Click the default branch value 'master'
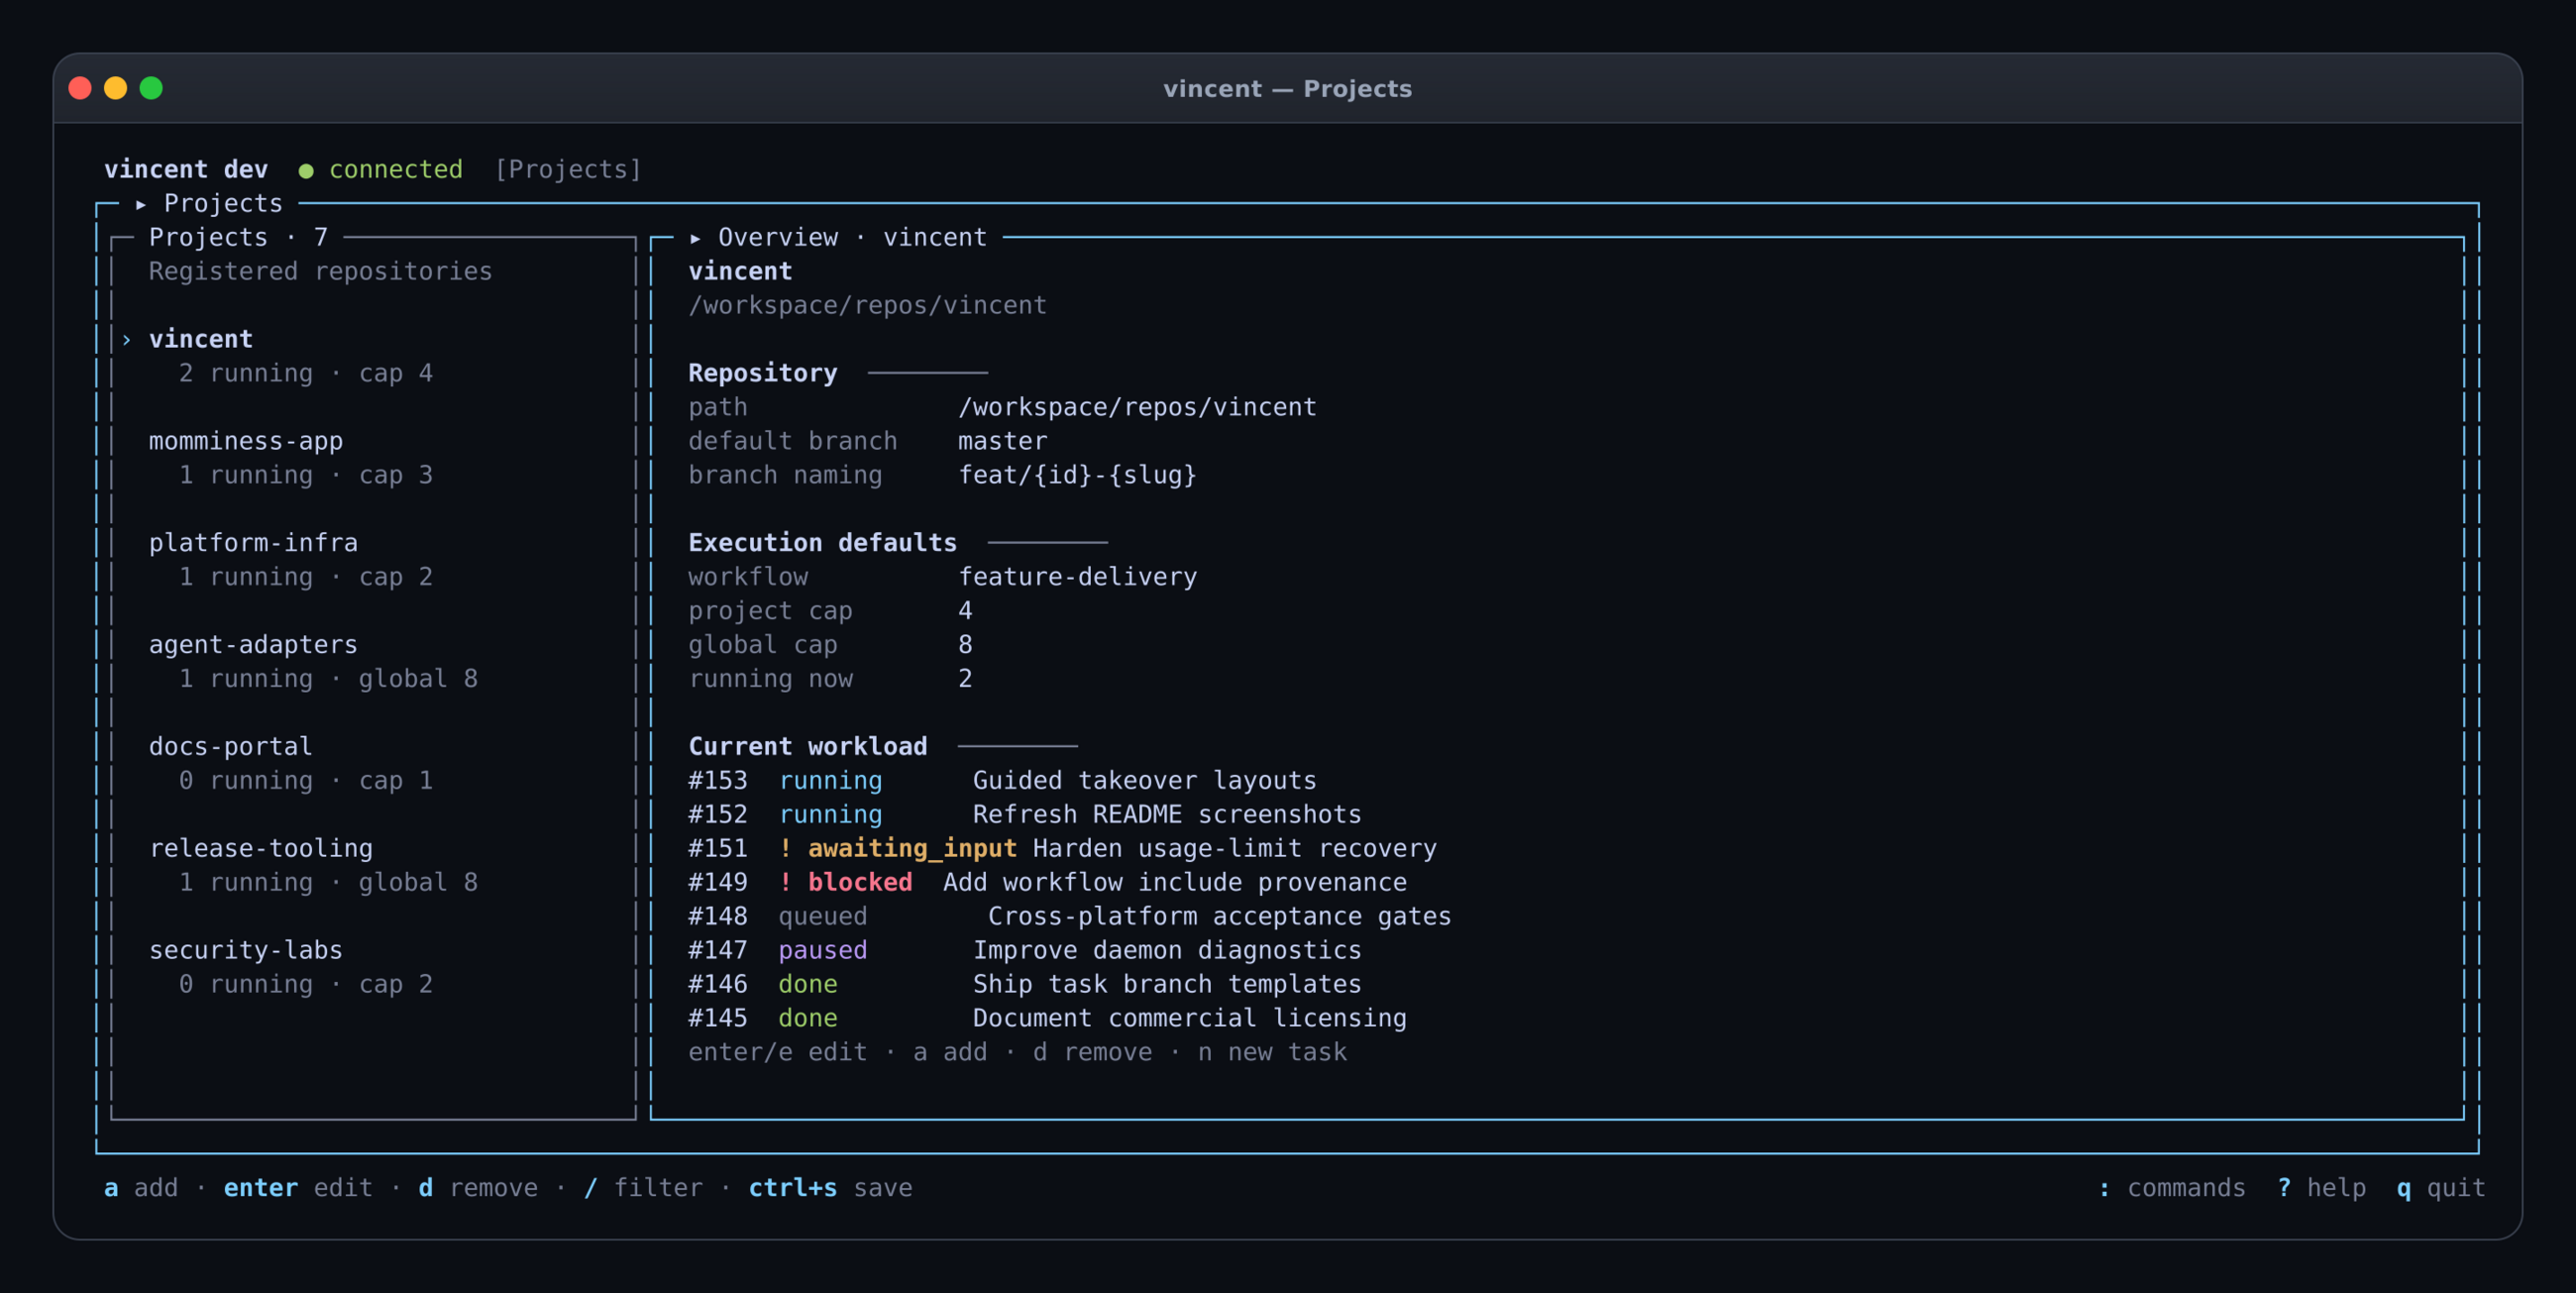Image resolution: width=2576 pixels, height=1293 pixels. tap(1002, 442)
